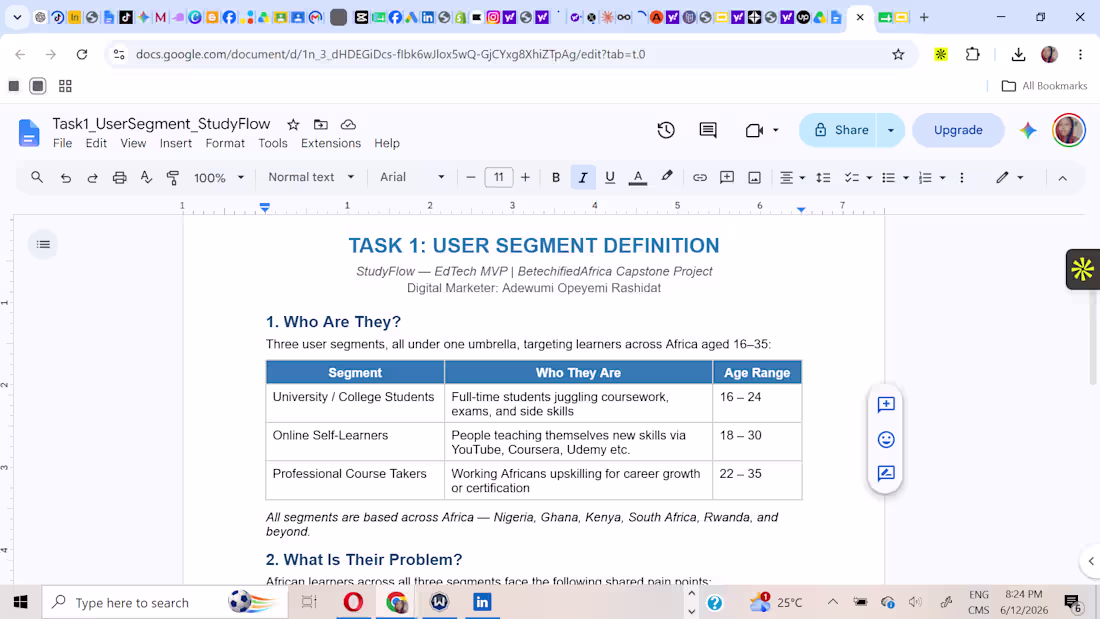
Task: Collapse the menus with the chevron
Action: pos(1063,178)
